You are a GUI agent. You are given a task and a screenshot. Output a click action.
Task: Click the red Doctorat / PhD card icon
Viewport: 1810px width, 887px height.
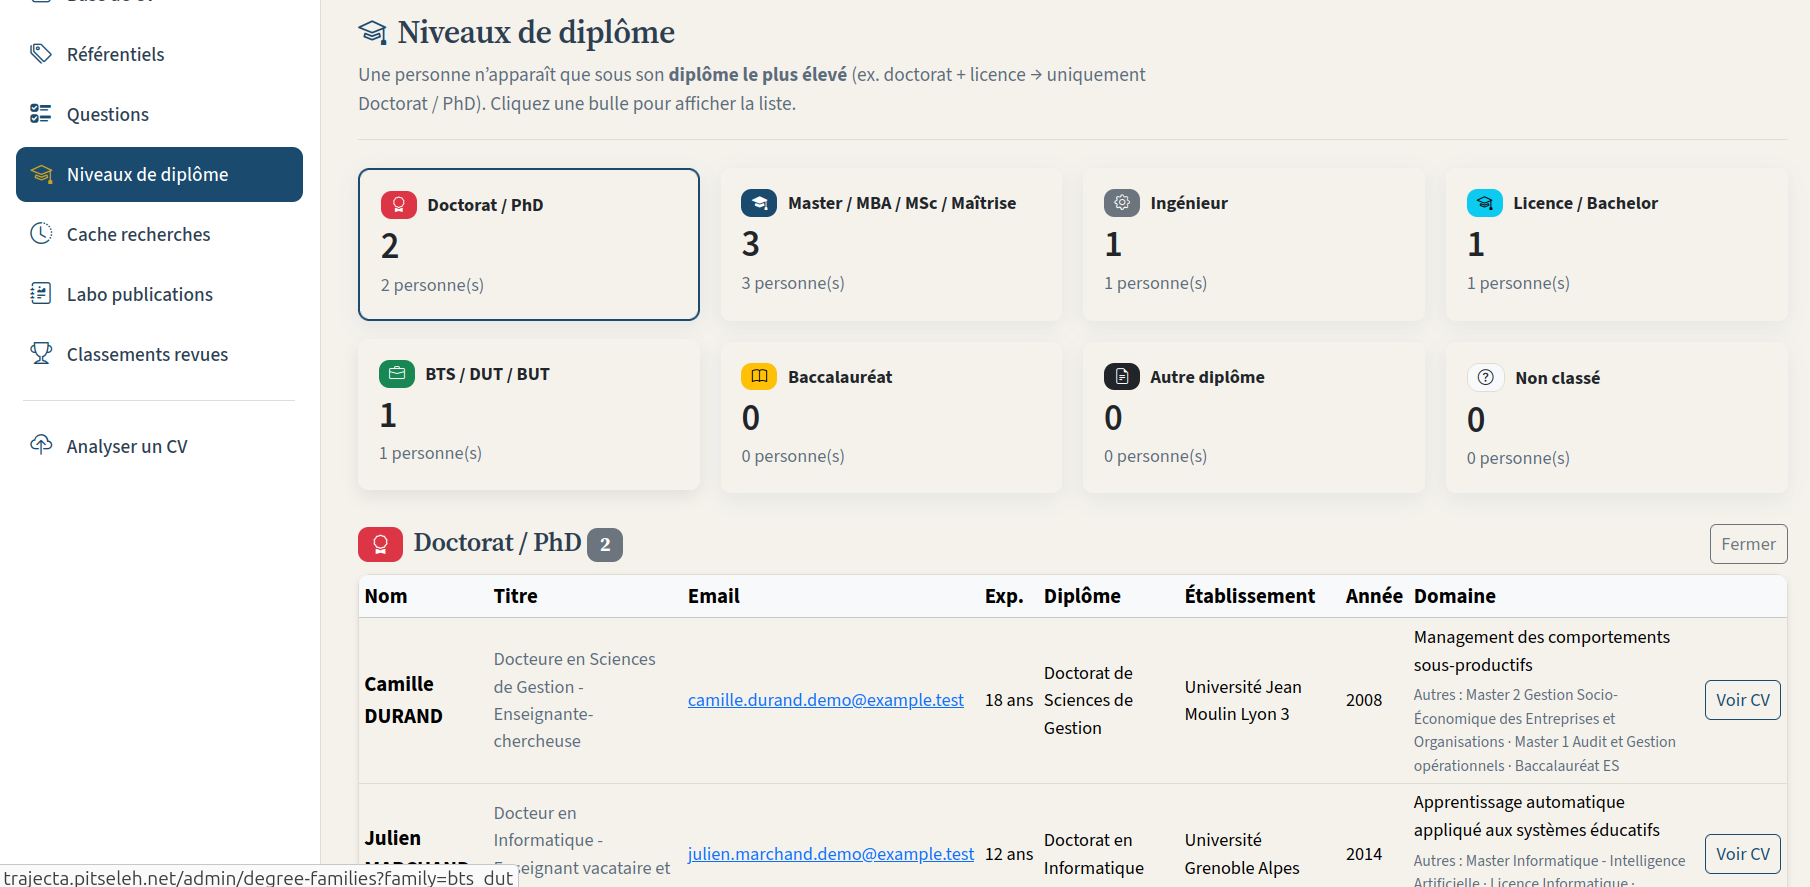point(399,205)
